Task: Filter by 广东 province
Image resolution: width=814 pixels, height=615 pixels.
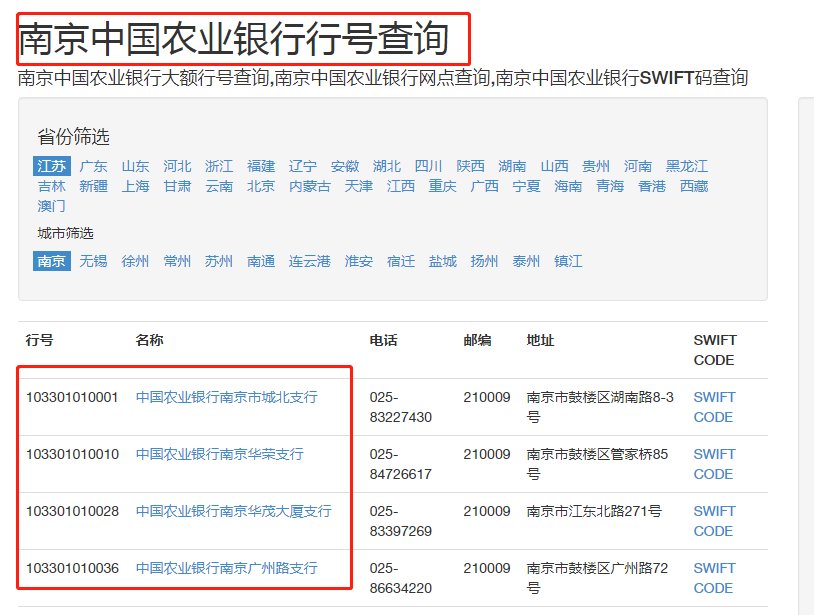Action: click(x=93, y=166)
